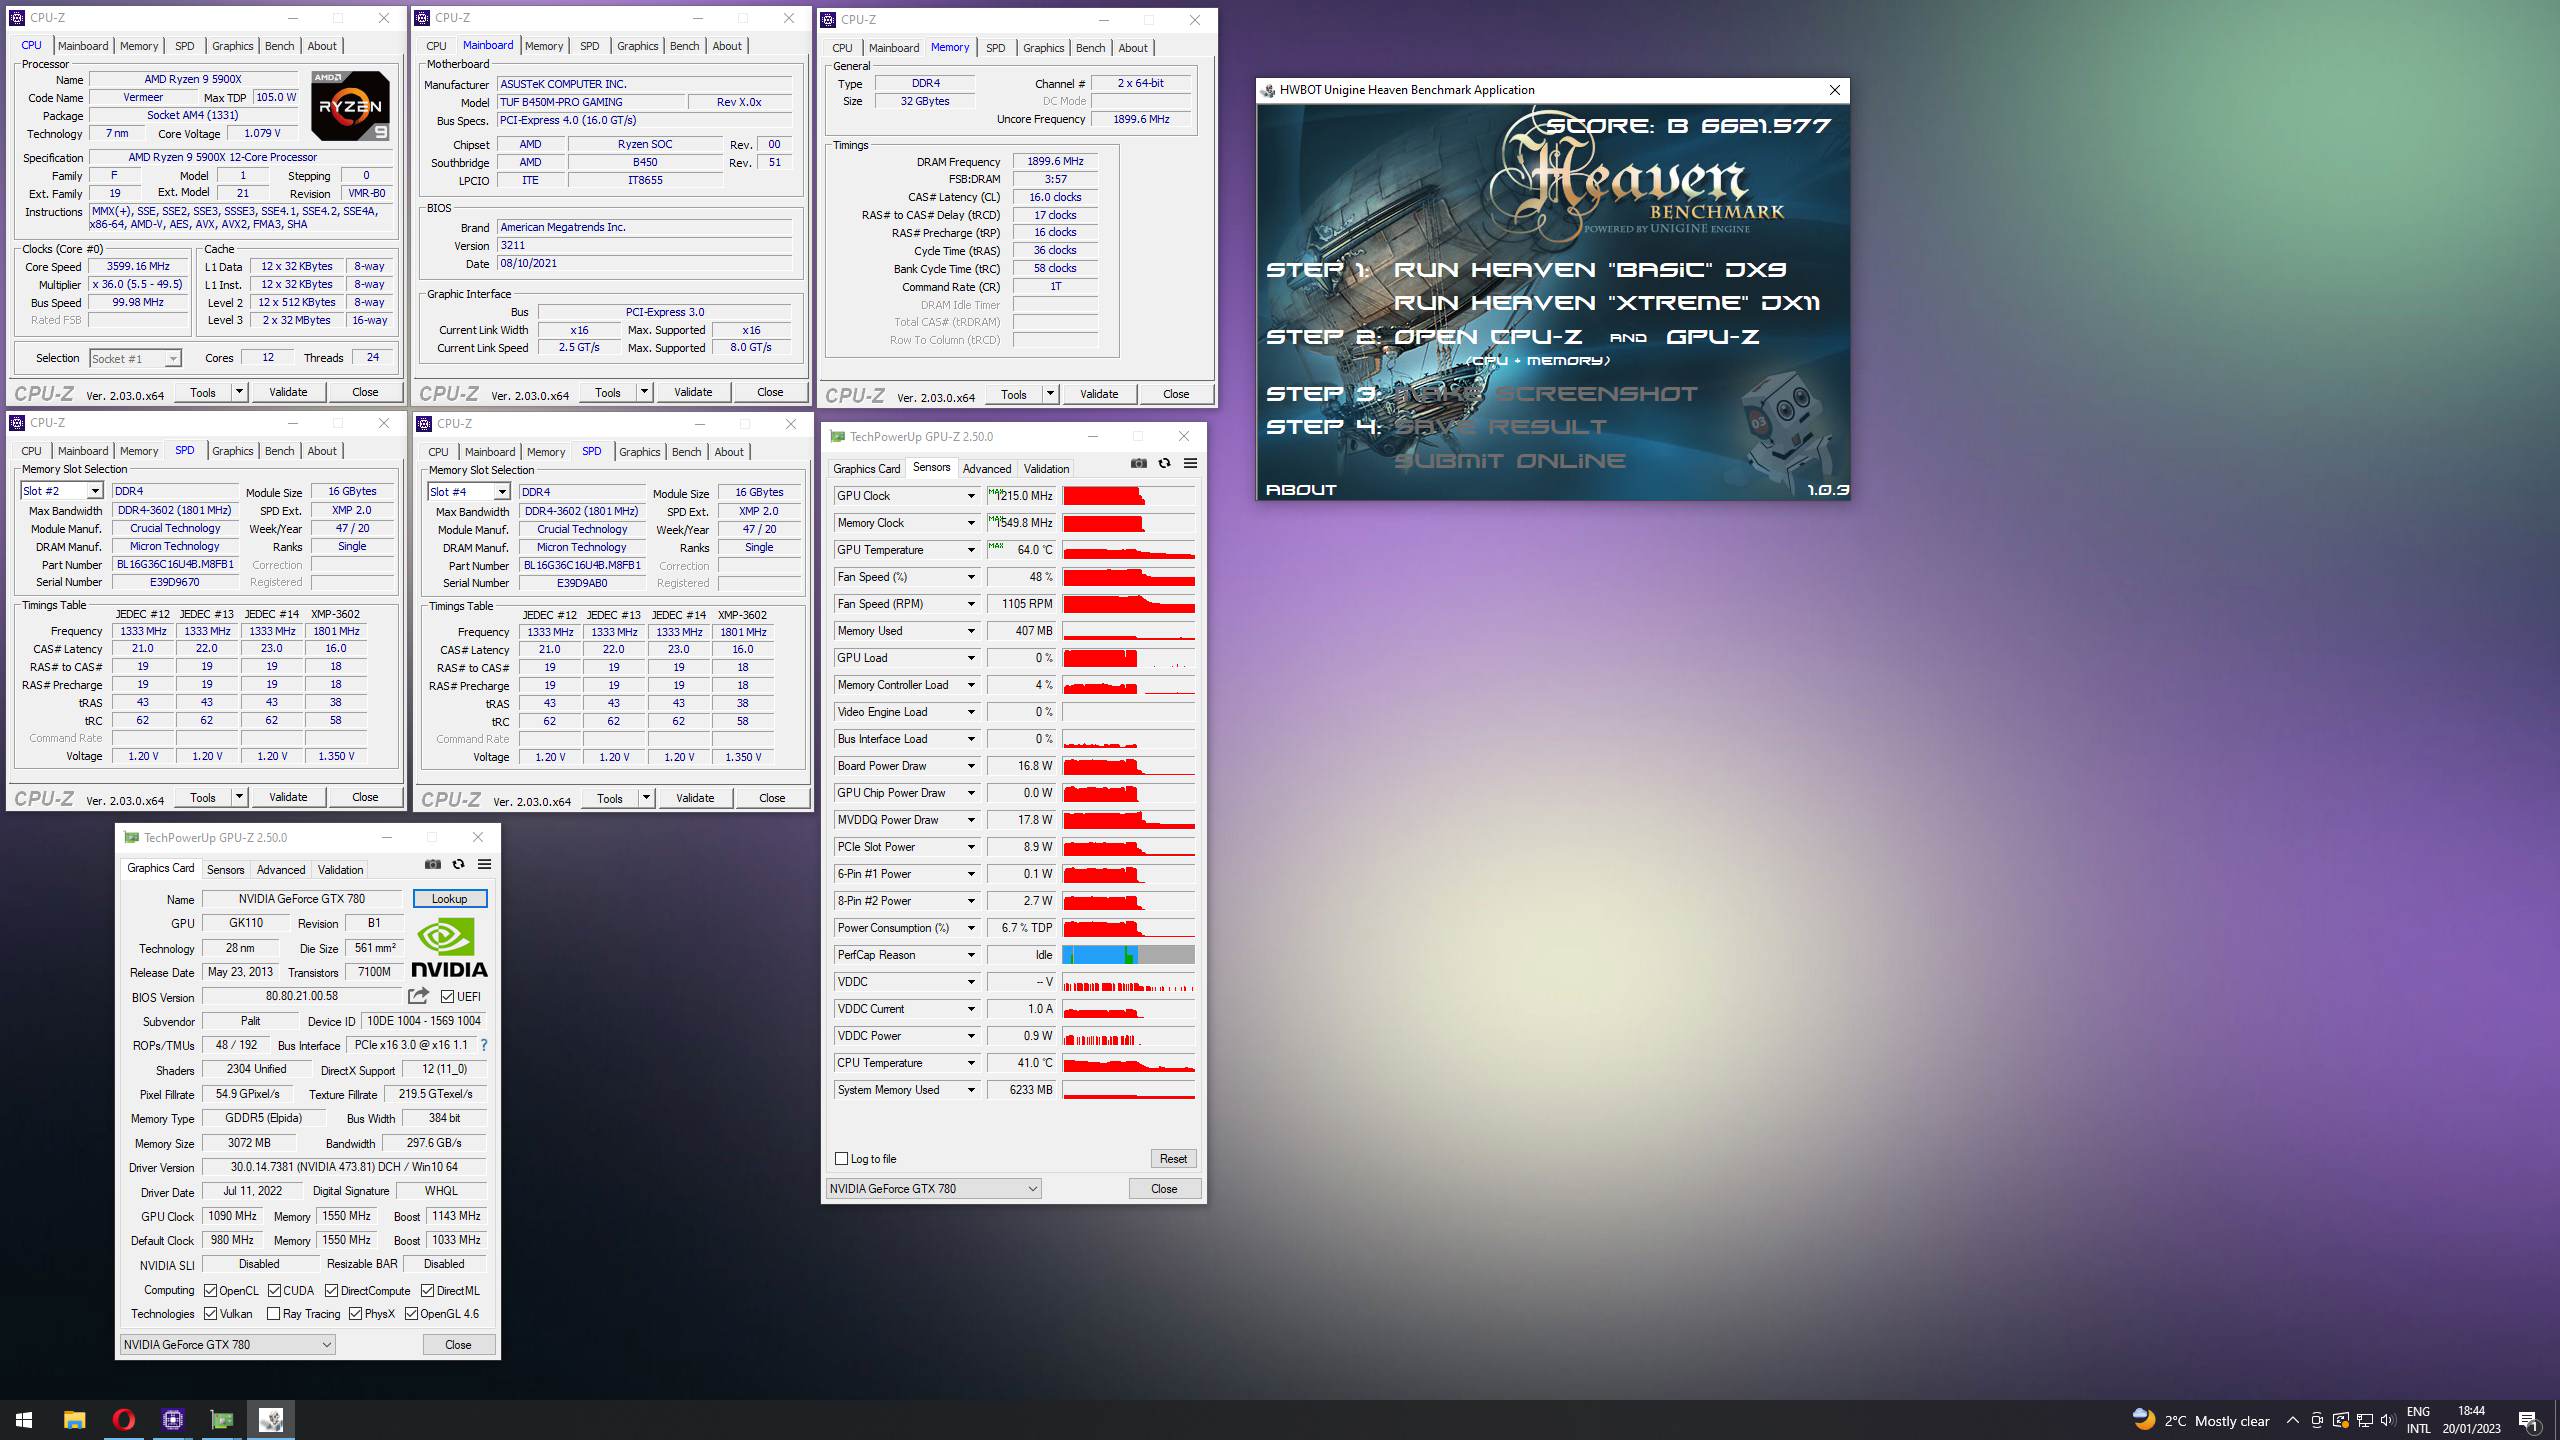Open Opera browser from the taskbar

click(x=123, y=1420)
